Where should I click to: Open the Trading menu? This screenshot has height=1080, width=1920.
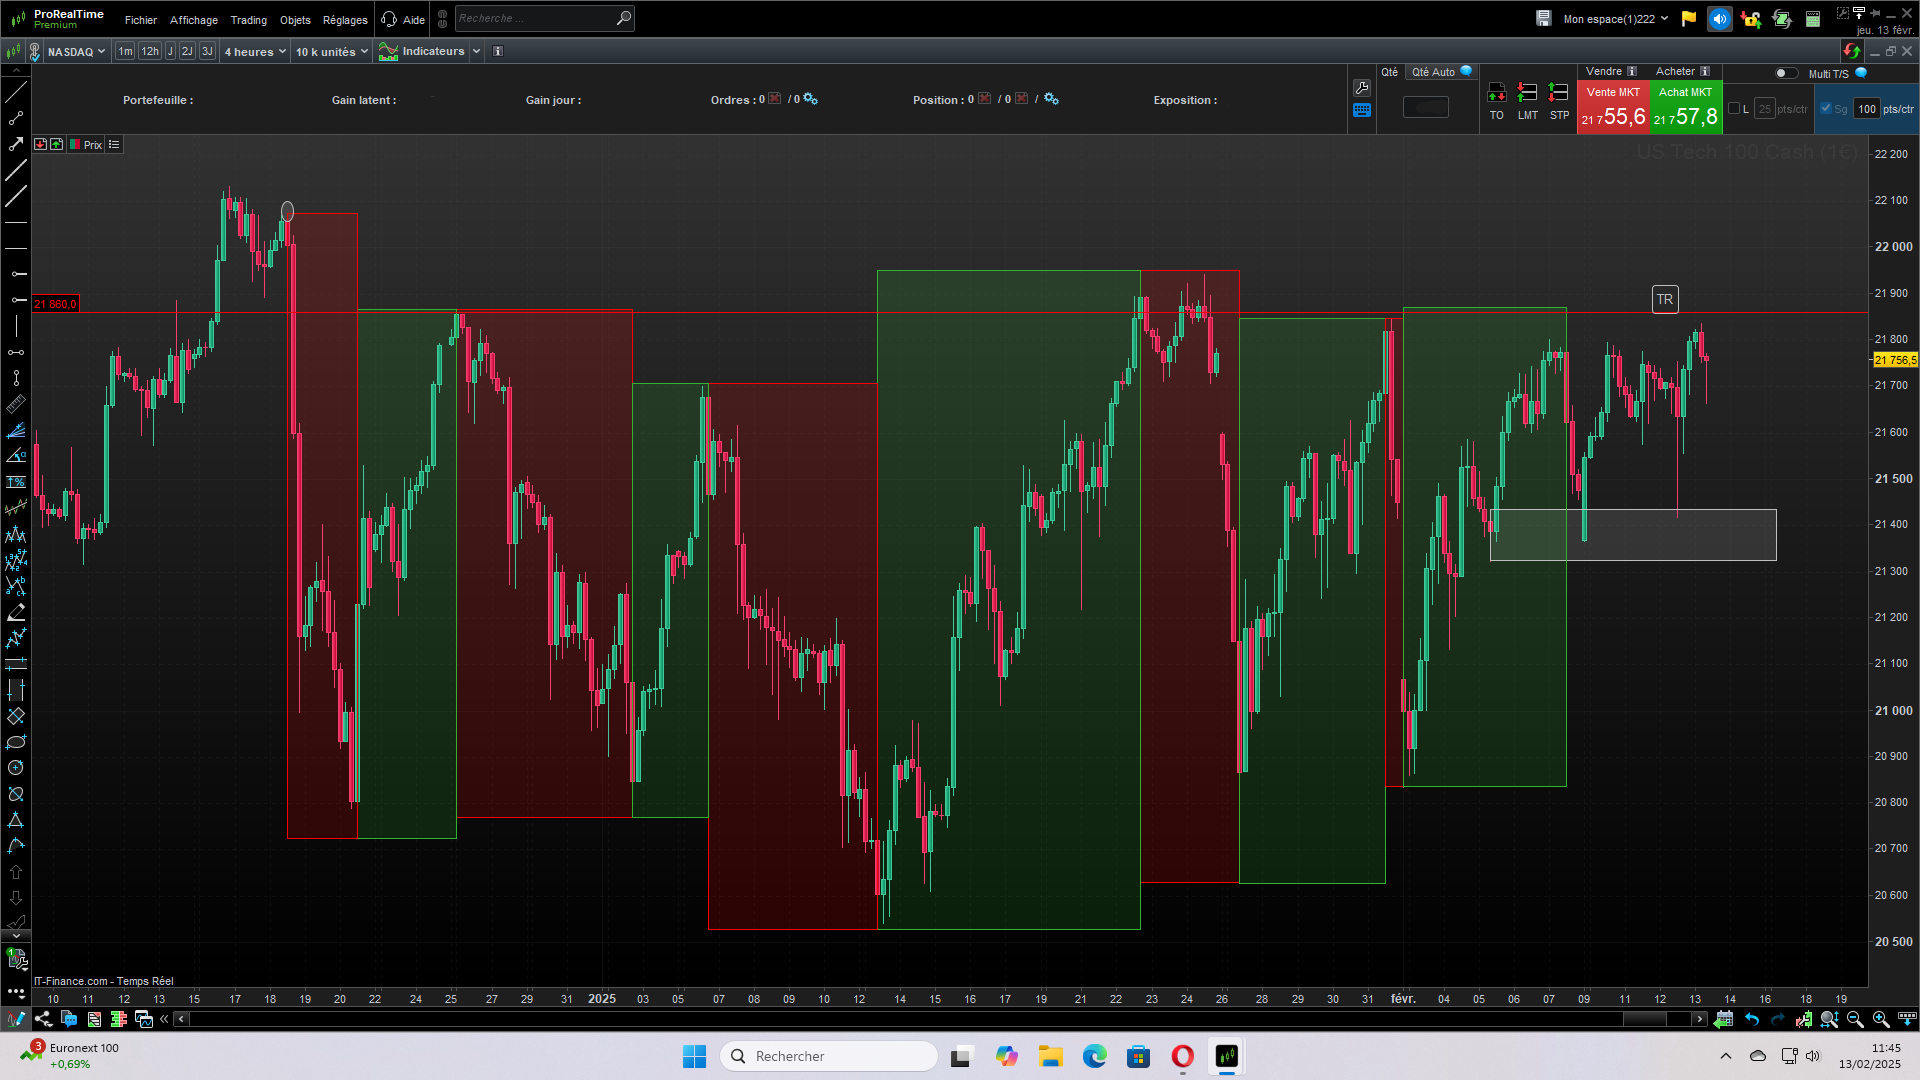point(248,20)
